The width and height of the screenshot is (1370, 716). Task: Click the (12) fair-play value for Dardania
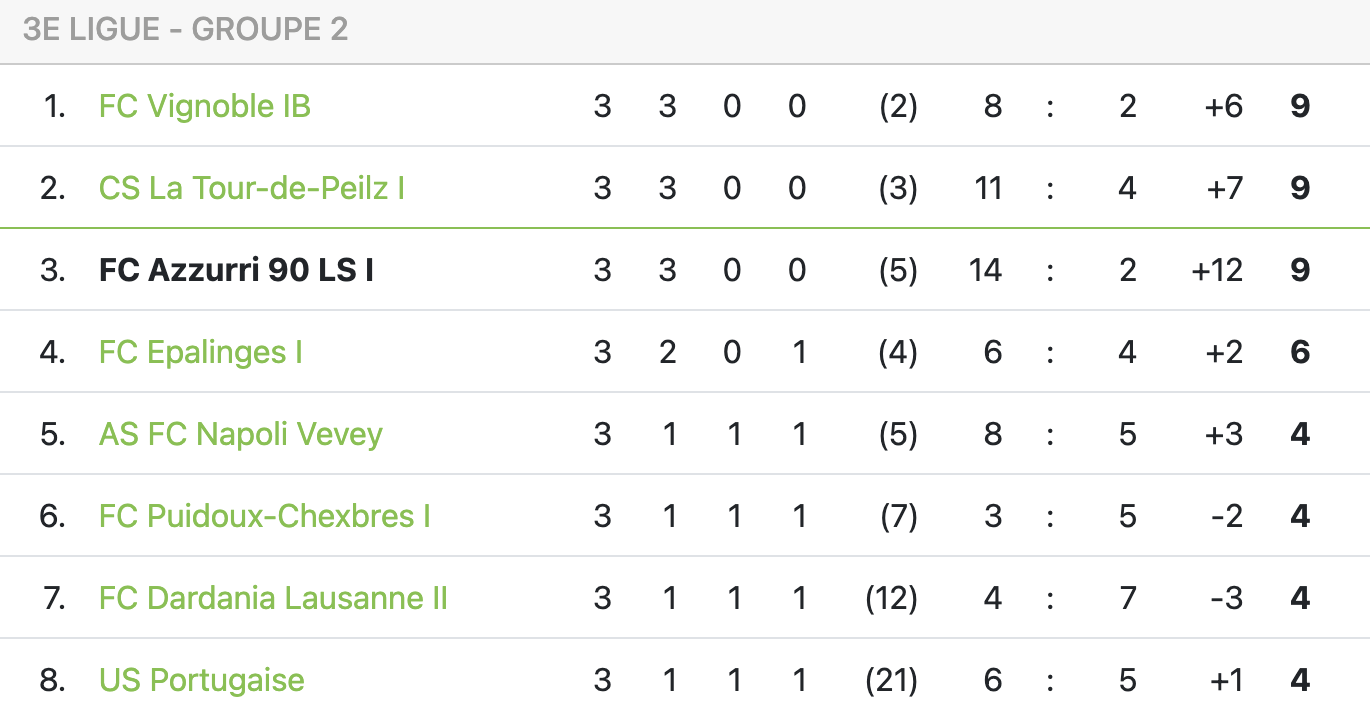click(891, 598)
